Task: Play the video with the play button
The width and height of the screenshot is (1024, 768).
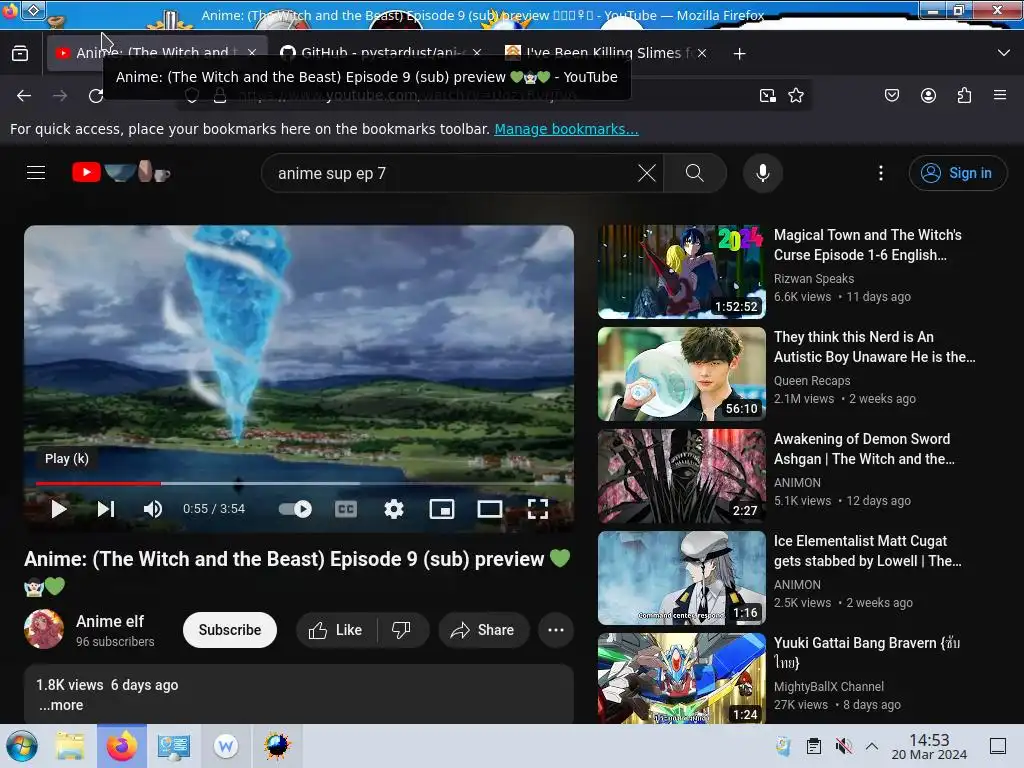Action: pos(59,509)
